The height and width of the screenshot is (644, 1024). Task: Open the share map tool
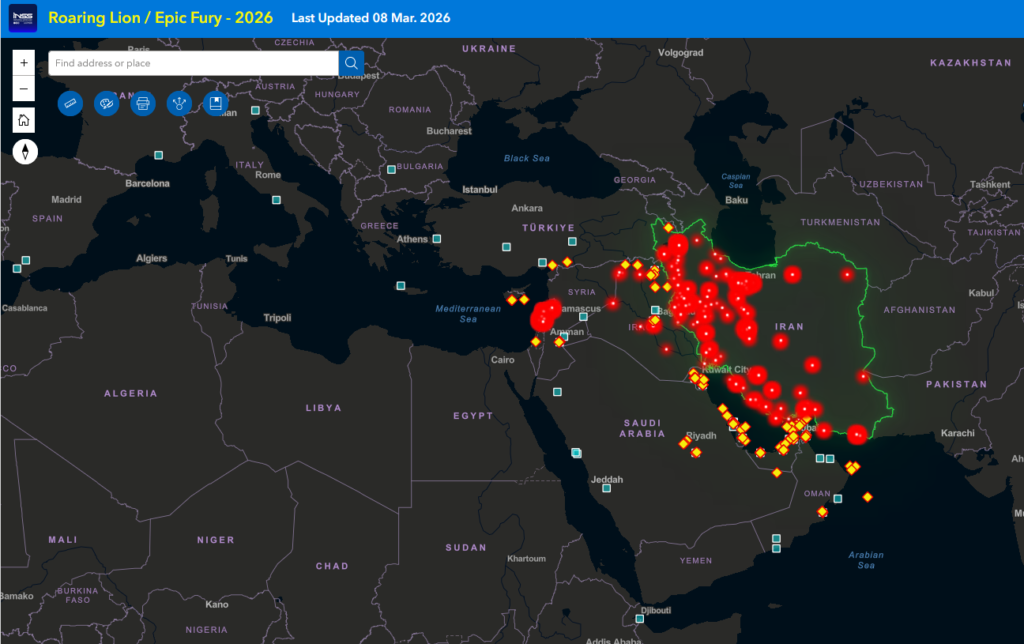coord(179,103)
